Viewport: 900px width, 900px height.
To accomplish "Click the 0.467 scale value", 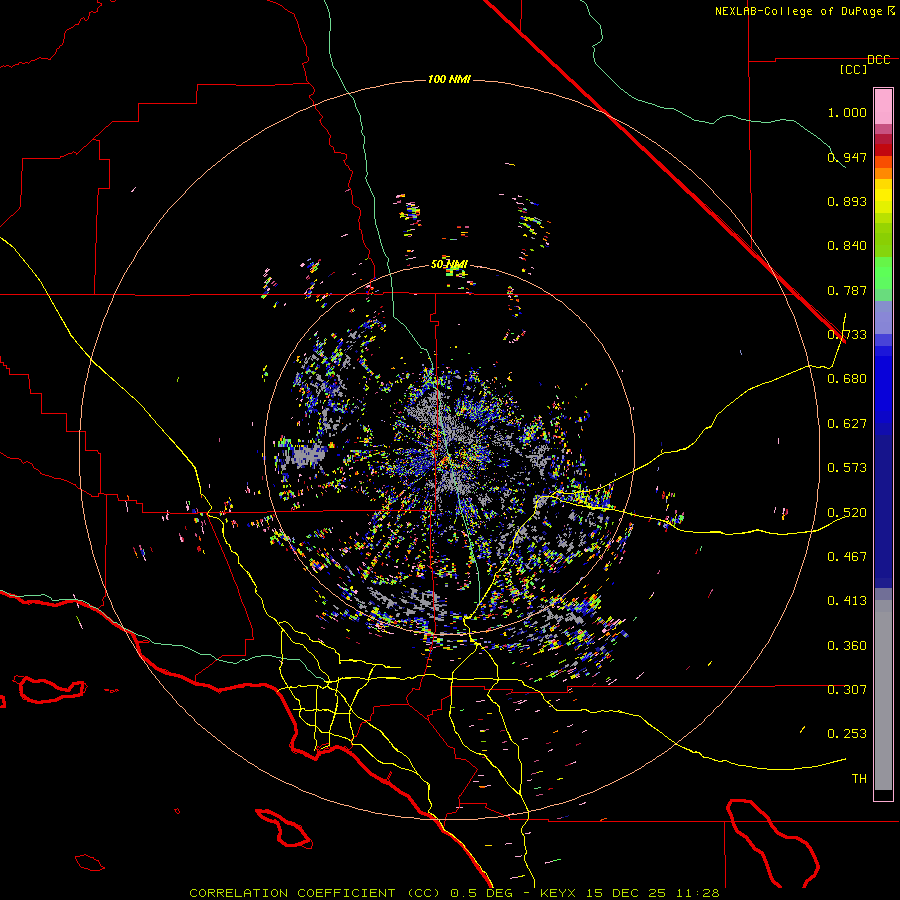I will (x=847, y=557).
